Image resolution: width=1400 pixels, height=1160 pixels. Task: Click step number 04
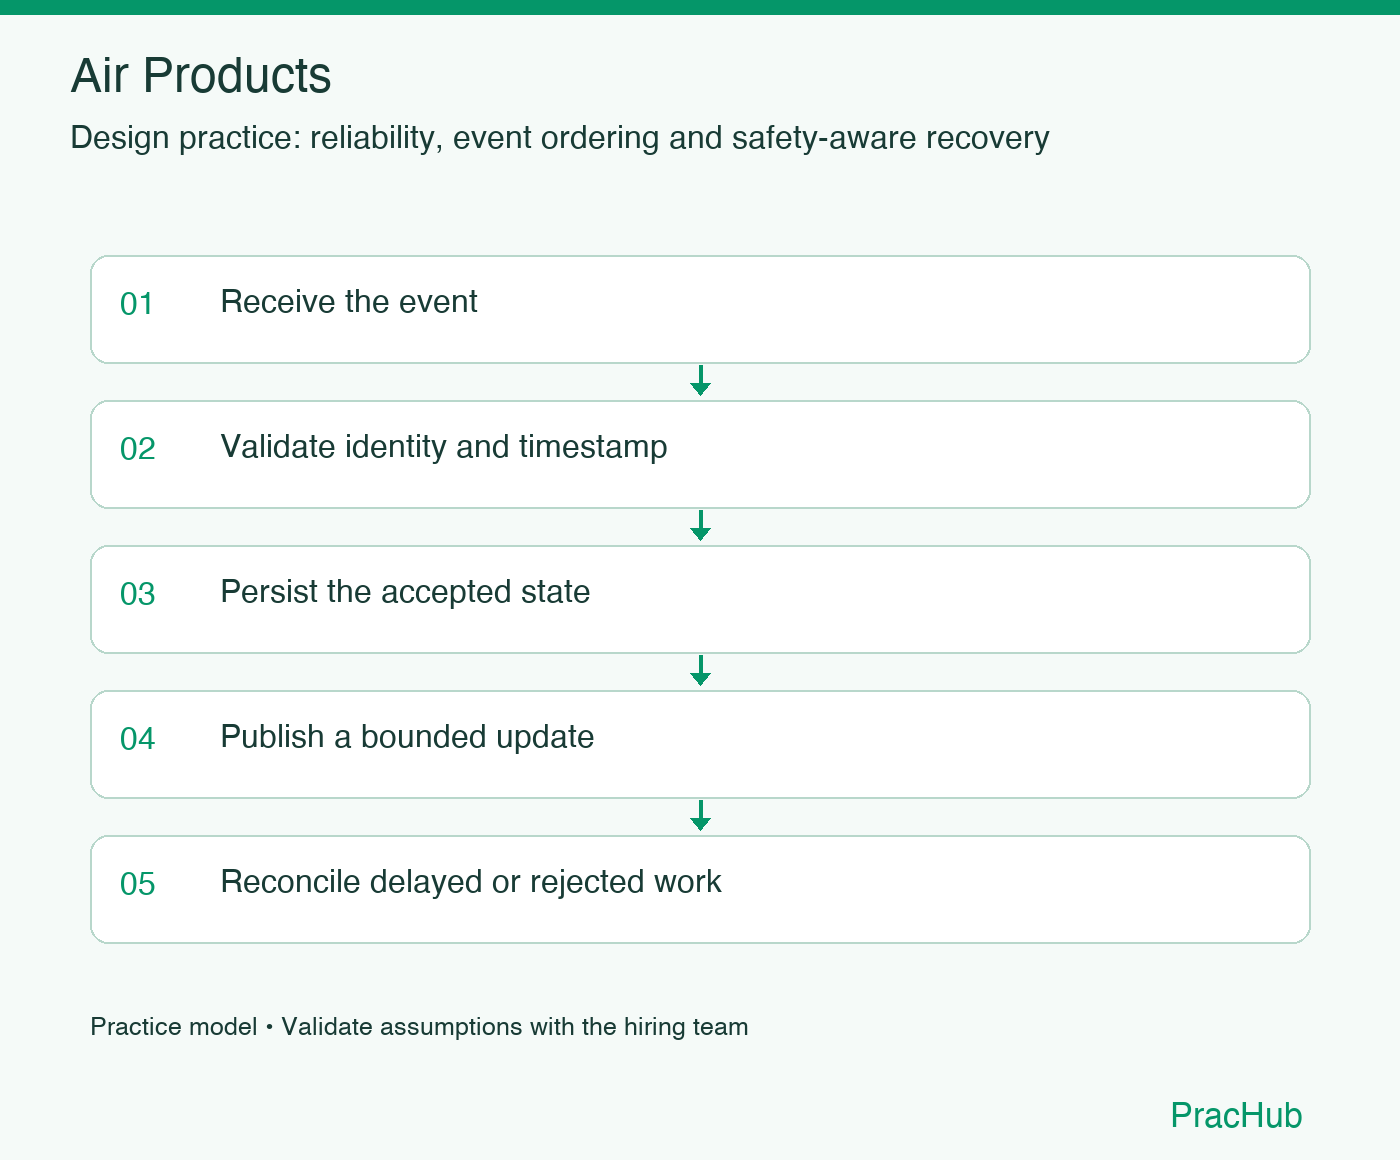[138, 739]
